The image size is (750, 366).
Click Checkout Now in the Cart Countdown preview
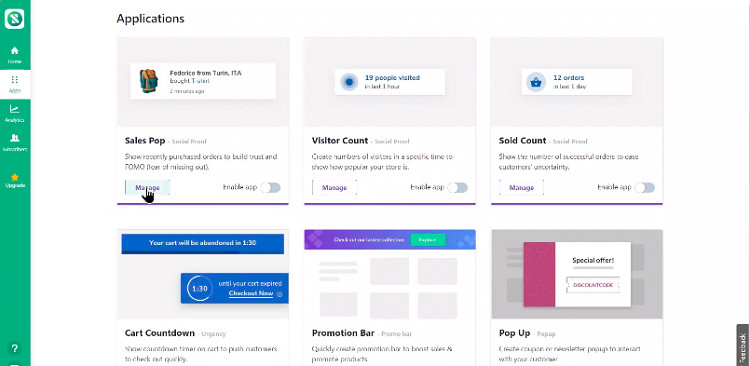point(251,293)
